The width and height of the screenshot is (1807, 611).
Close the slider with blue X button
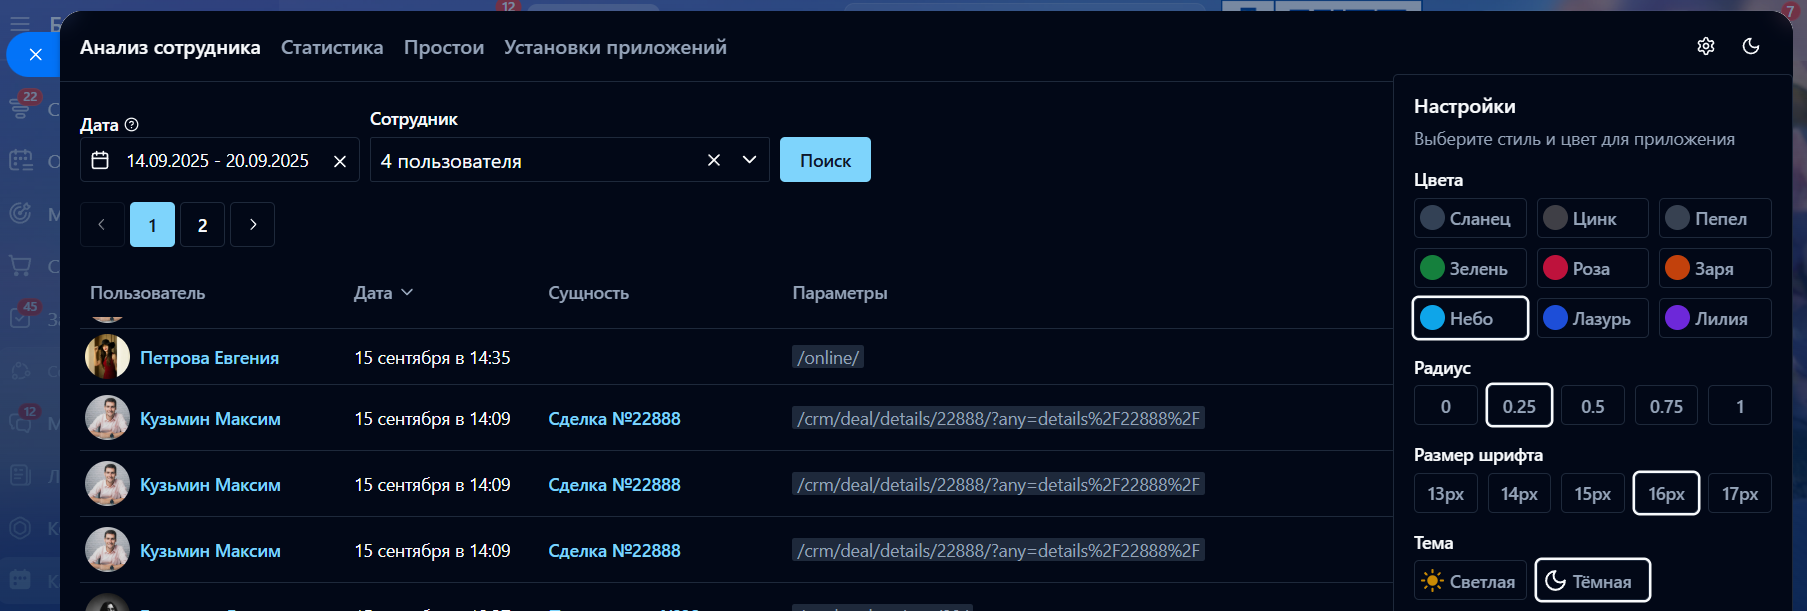coord(35,54)
